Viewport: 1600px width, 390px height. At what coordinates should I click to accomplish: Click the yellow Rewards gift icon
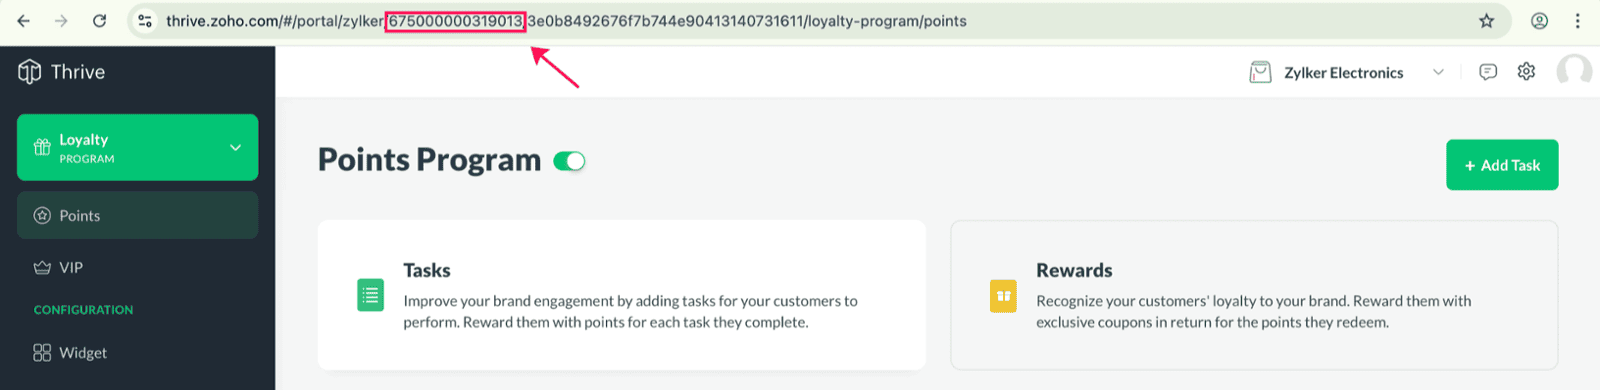1003,296
